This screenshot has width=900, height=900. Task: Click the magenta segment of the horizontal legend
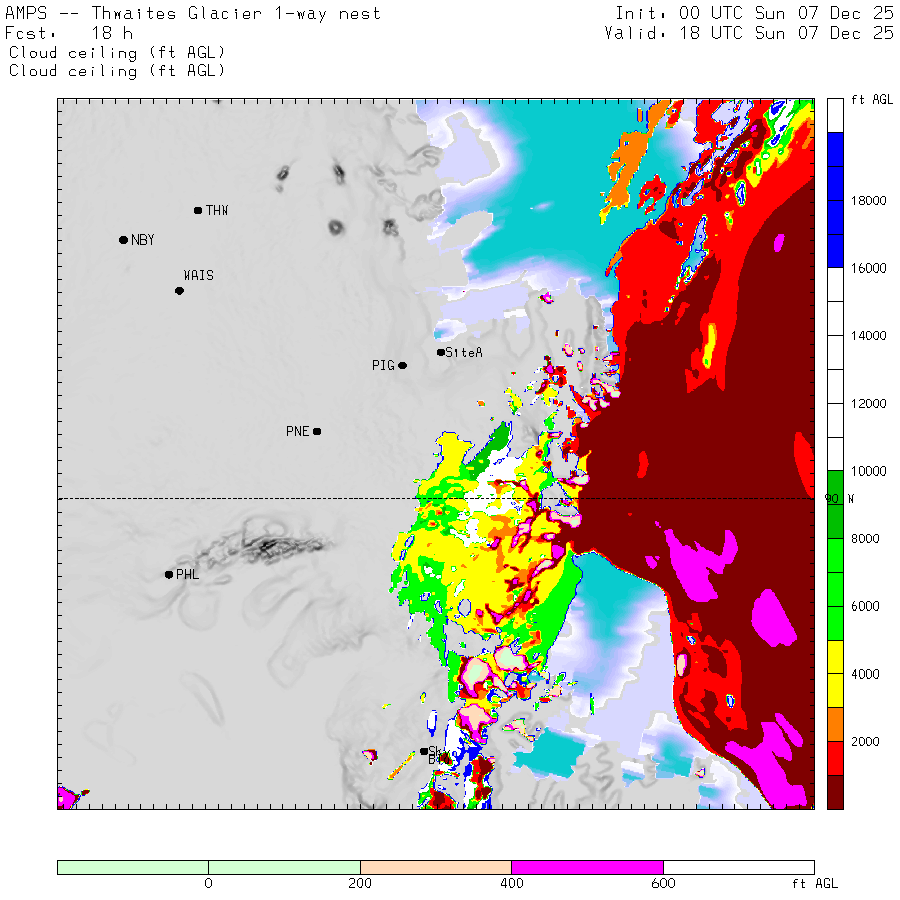point(587,867)
